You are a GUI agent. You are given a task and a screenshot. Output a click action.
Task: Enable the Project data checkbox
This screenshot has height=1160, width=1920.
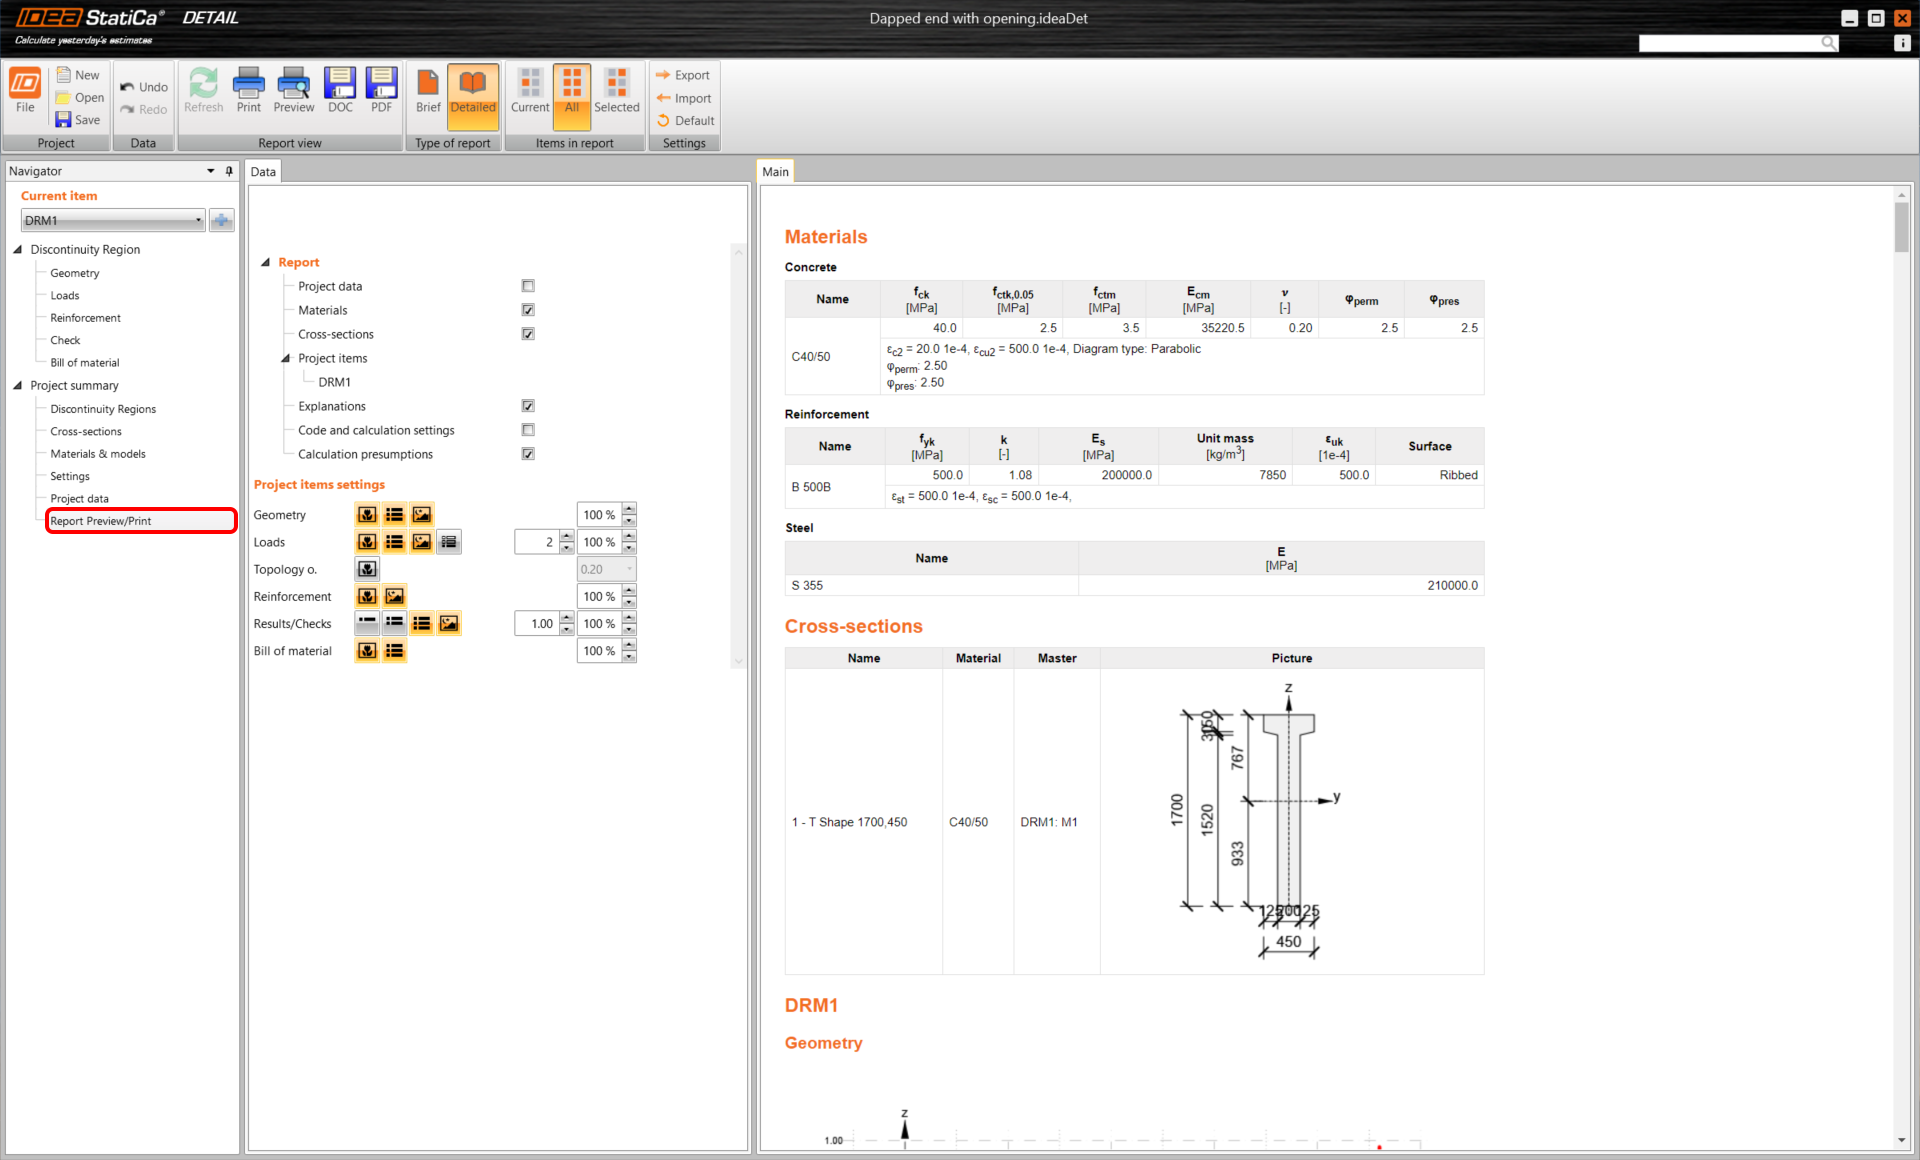pos(528,286)
